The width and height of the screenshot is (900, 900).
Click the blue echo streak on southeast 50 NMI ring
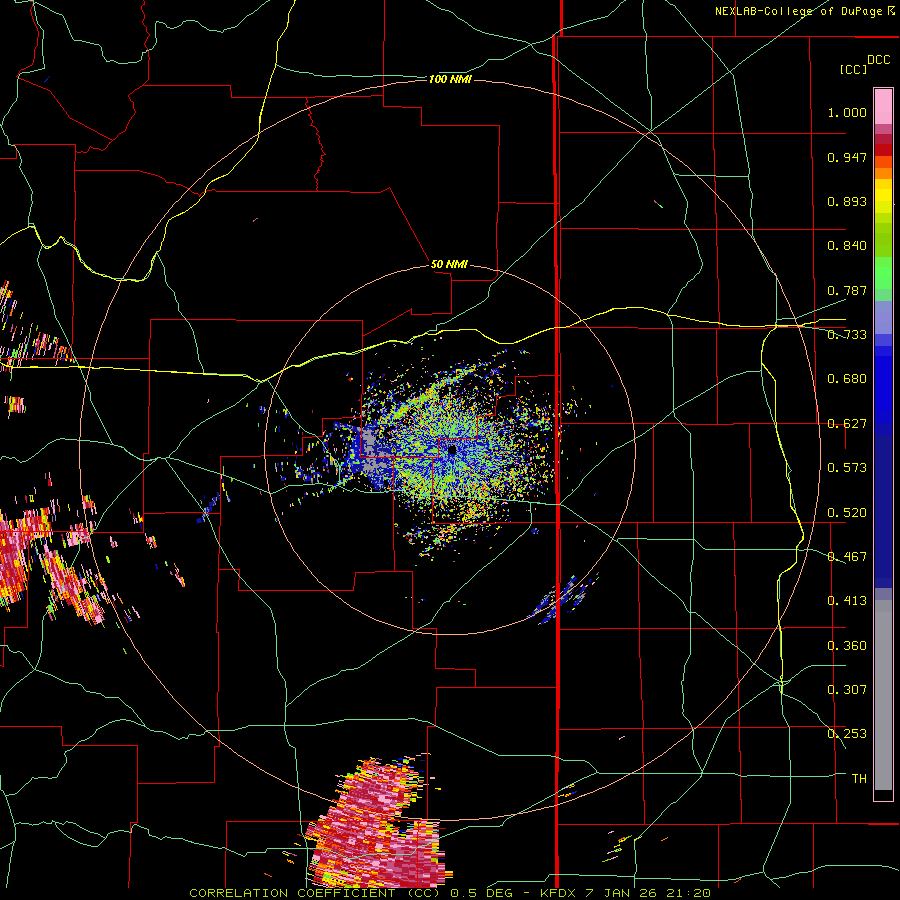(x=562, y=598)
